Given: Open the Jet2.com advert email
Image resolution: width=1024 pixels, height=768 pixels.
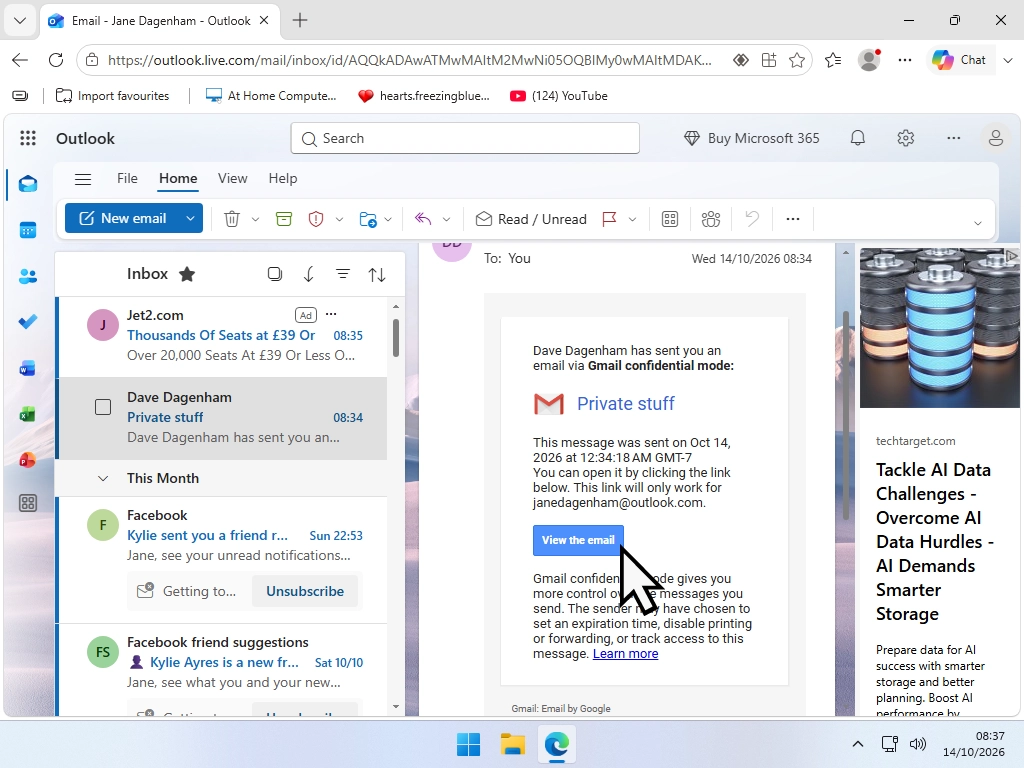Looking at the screenshot, I should pos(222,336).
